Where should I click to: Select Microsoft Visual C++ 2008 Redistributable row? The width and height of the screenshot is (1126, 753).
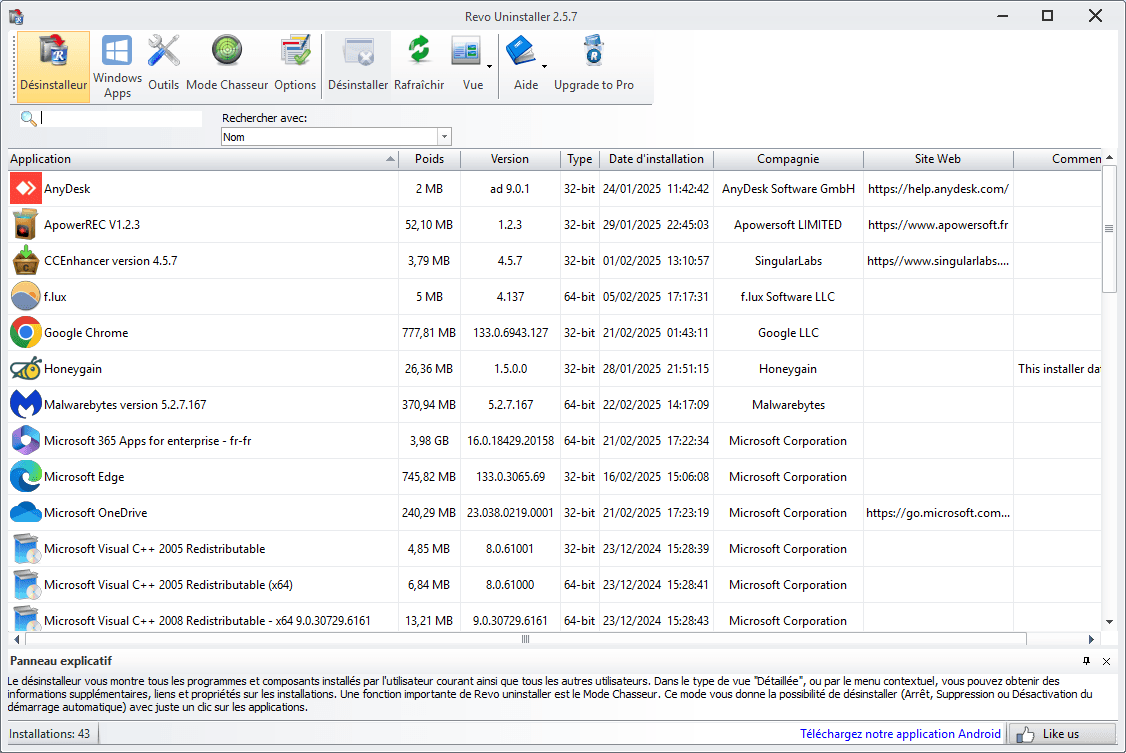point(554,620)
